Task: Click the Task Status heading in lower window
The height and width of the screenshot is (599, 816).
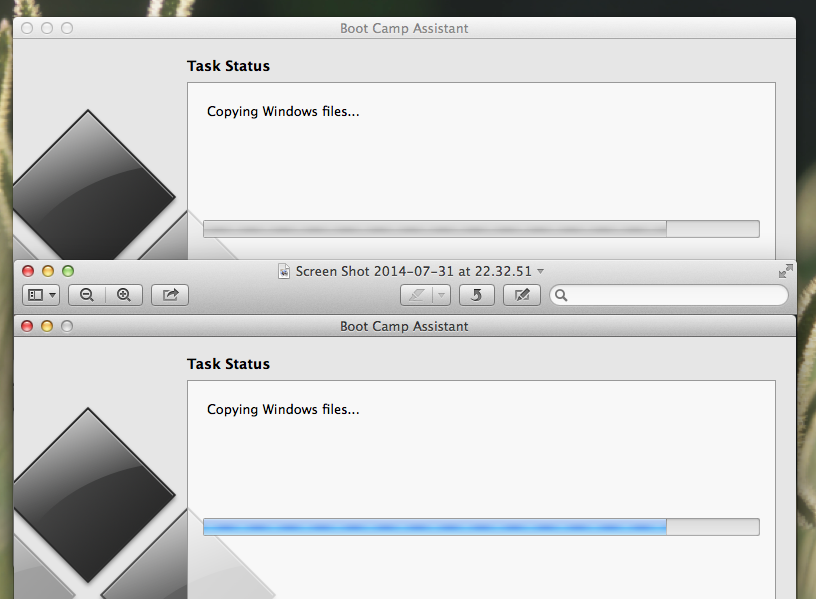Action: (228, 364)
